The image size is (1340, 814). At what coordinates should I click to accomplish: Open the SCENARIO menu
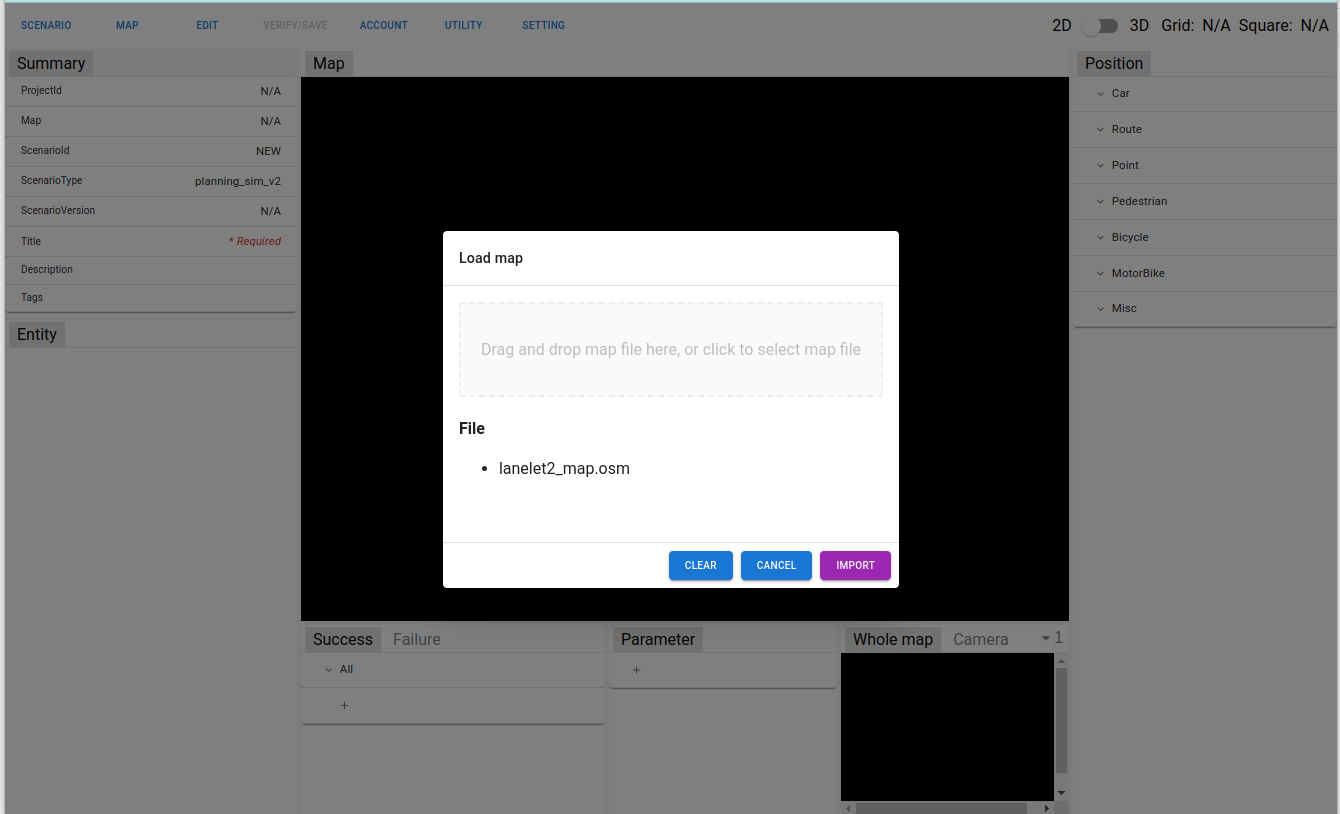pyautogui.click(x=46, y=25)
